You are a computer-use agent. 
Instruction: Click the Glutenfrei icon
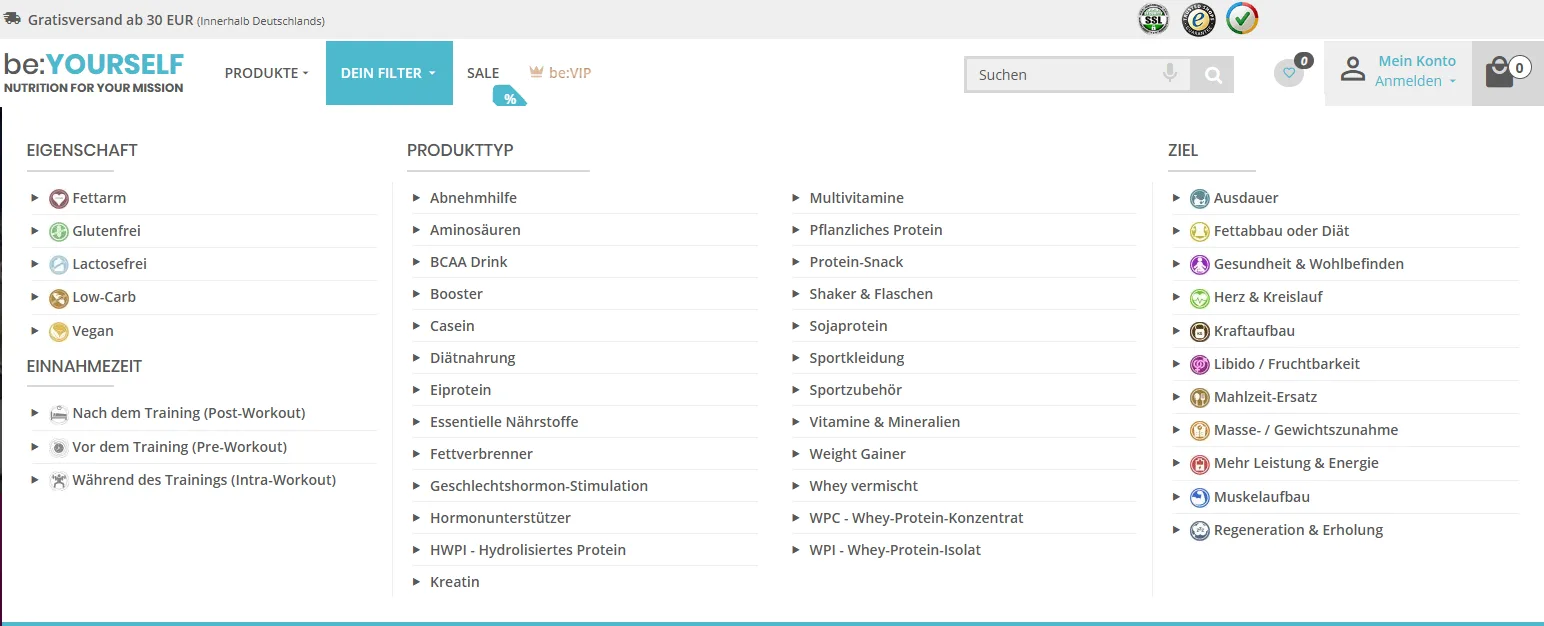tap(59, 231)
